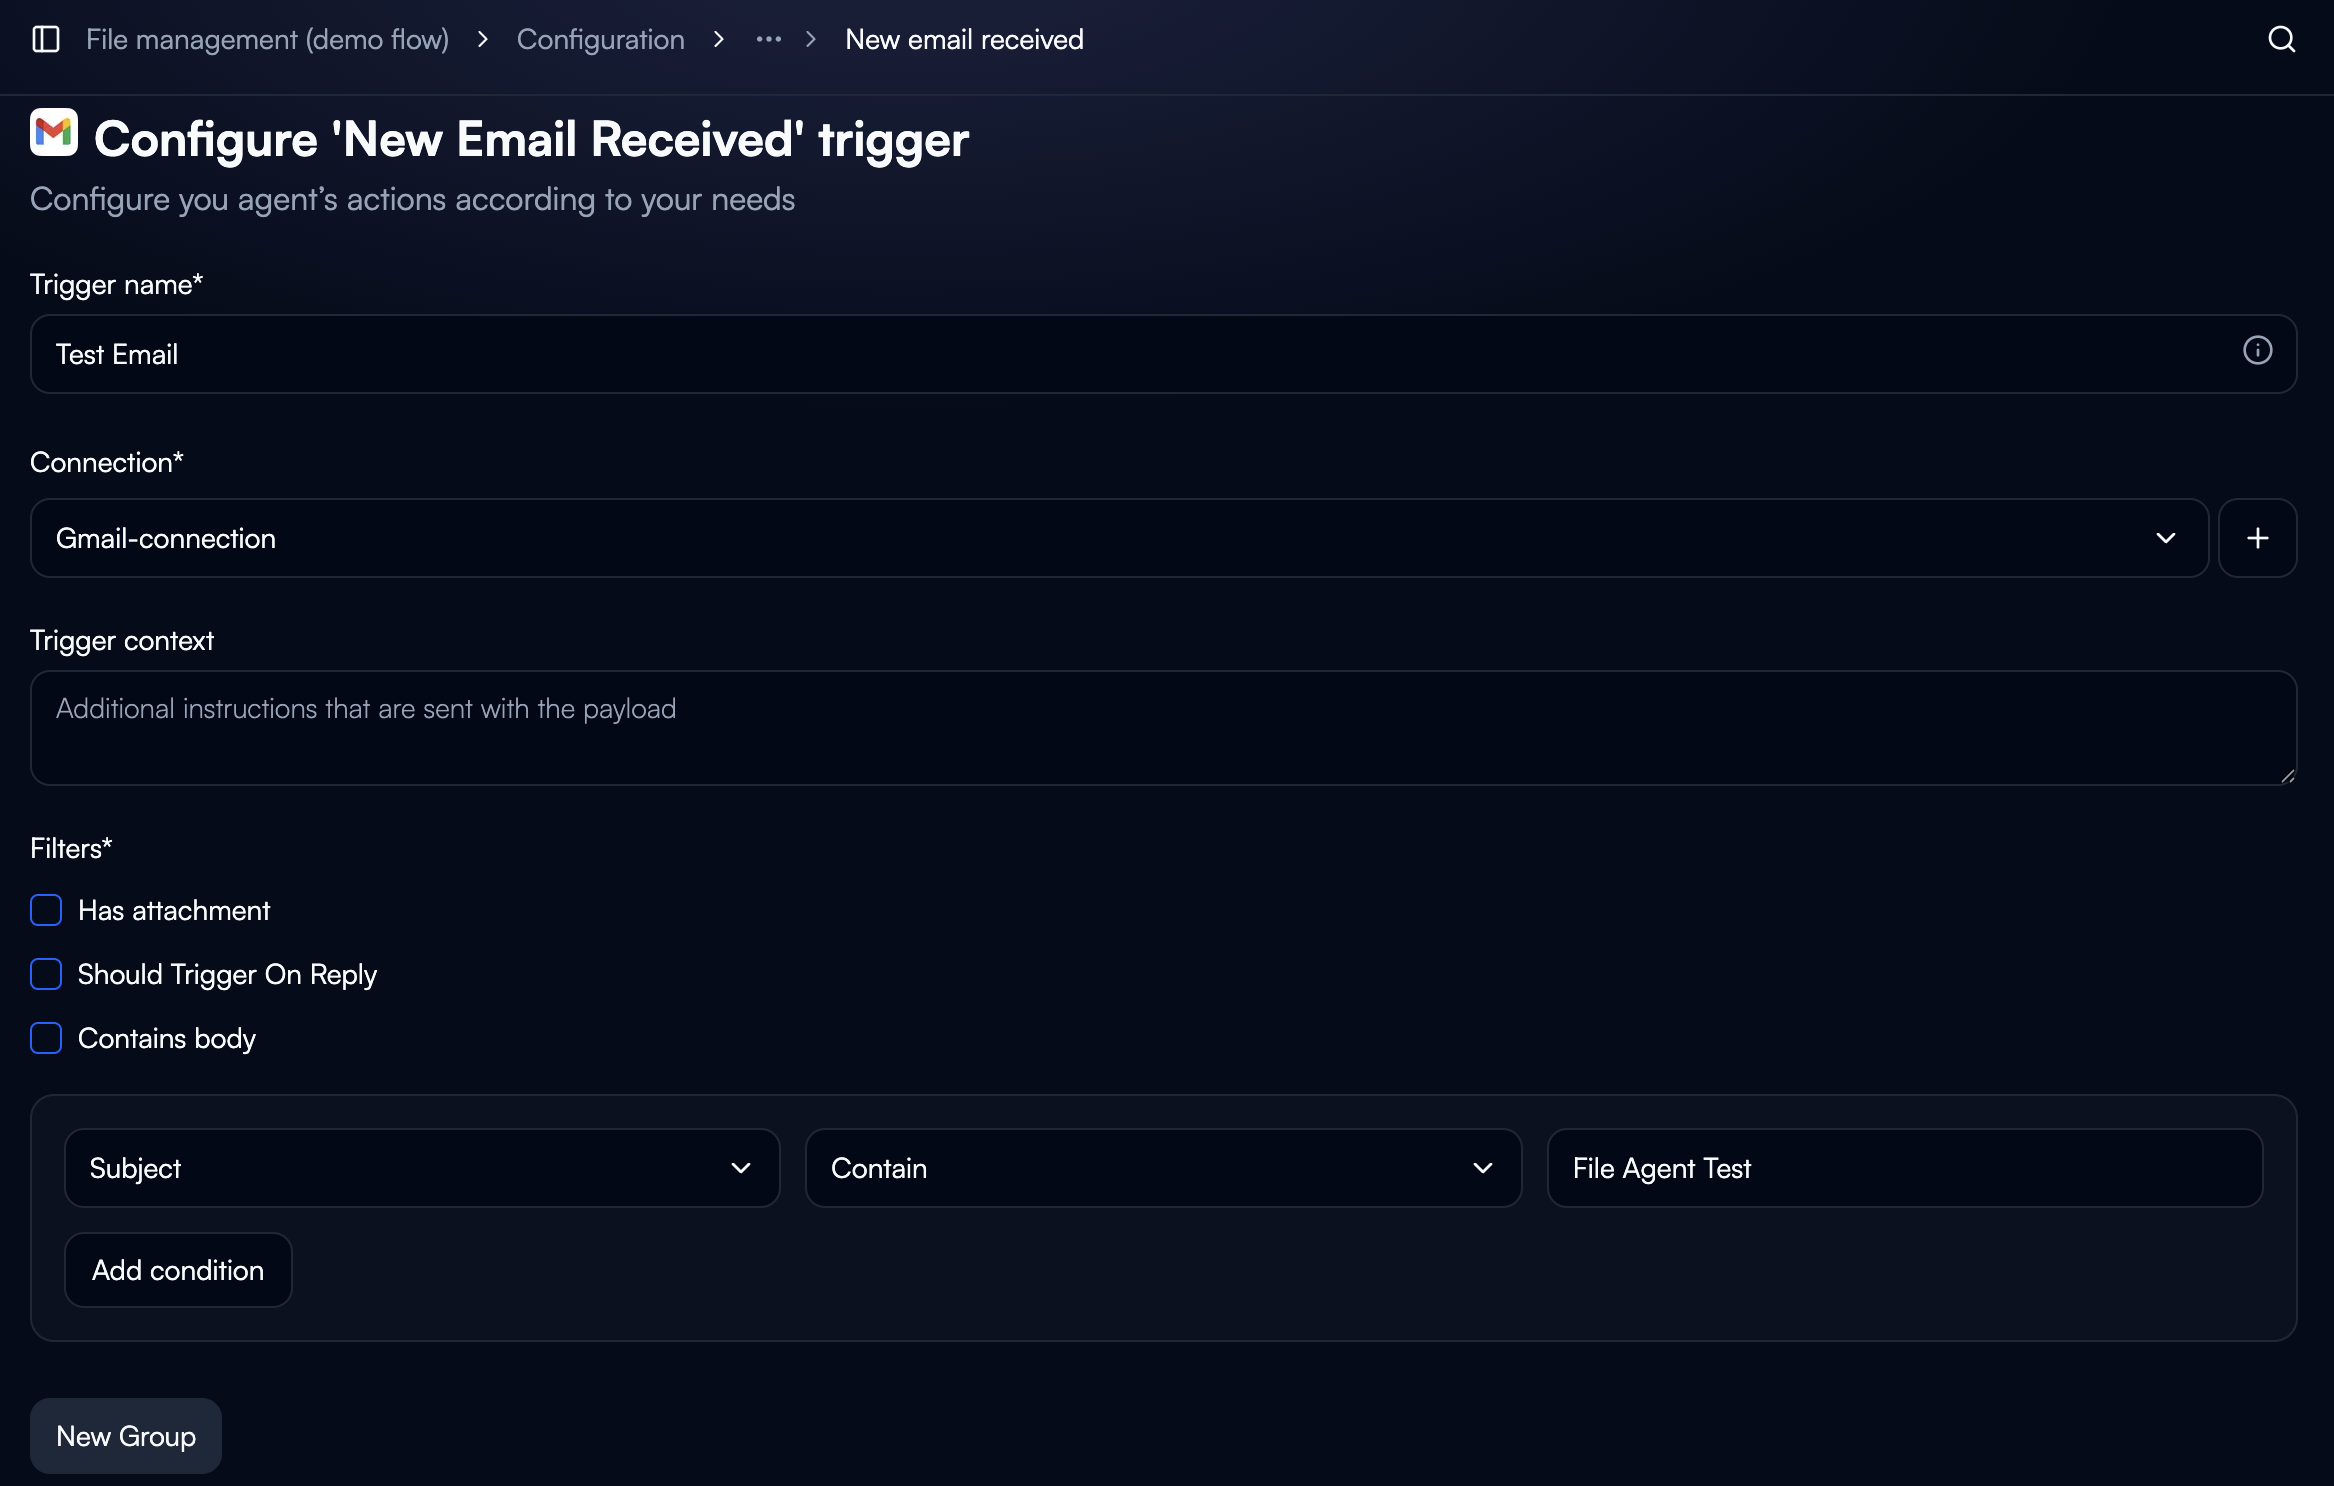
Task: Click info icon in Trigger name field
Action: pos(2257,351)
